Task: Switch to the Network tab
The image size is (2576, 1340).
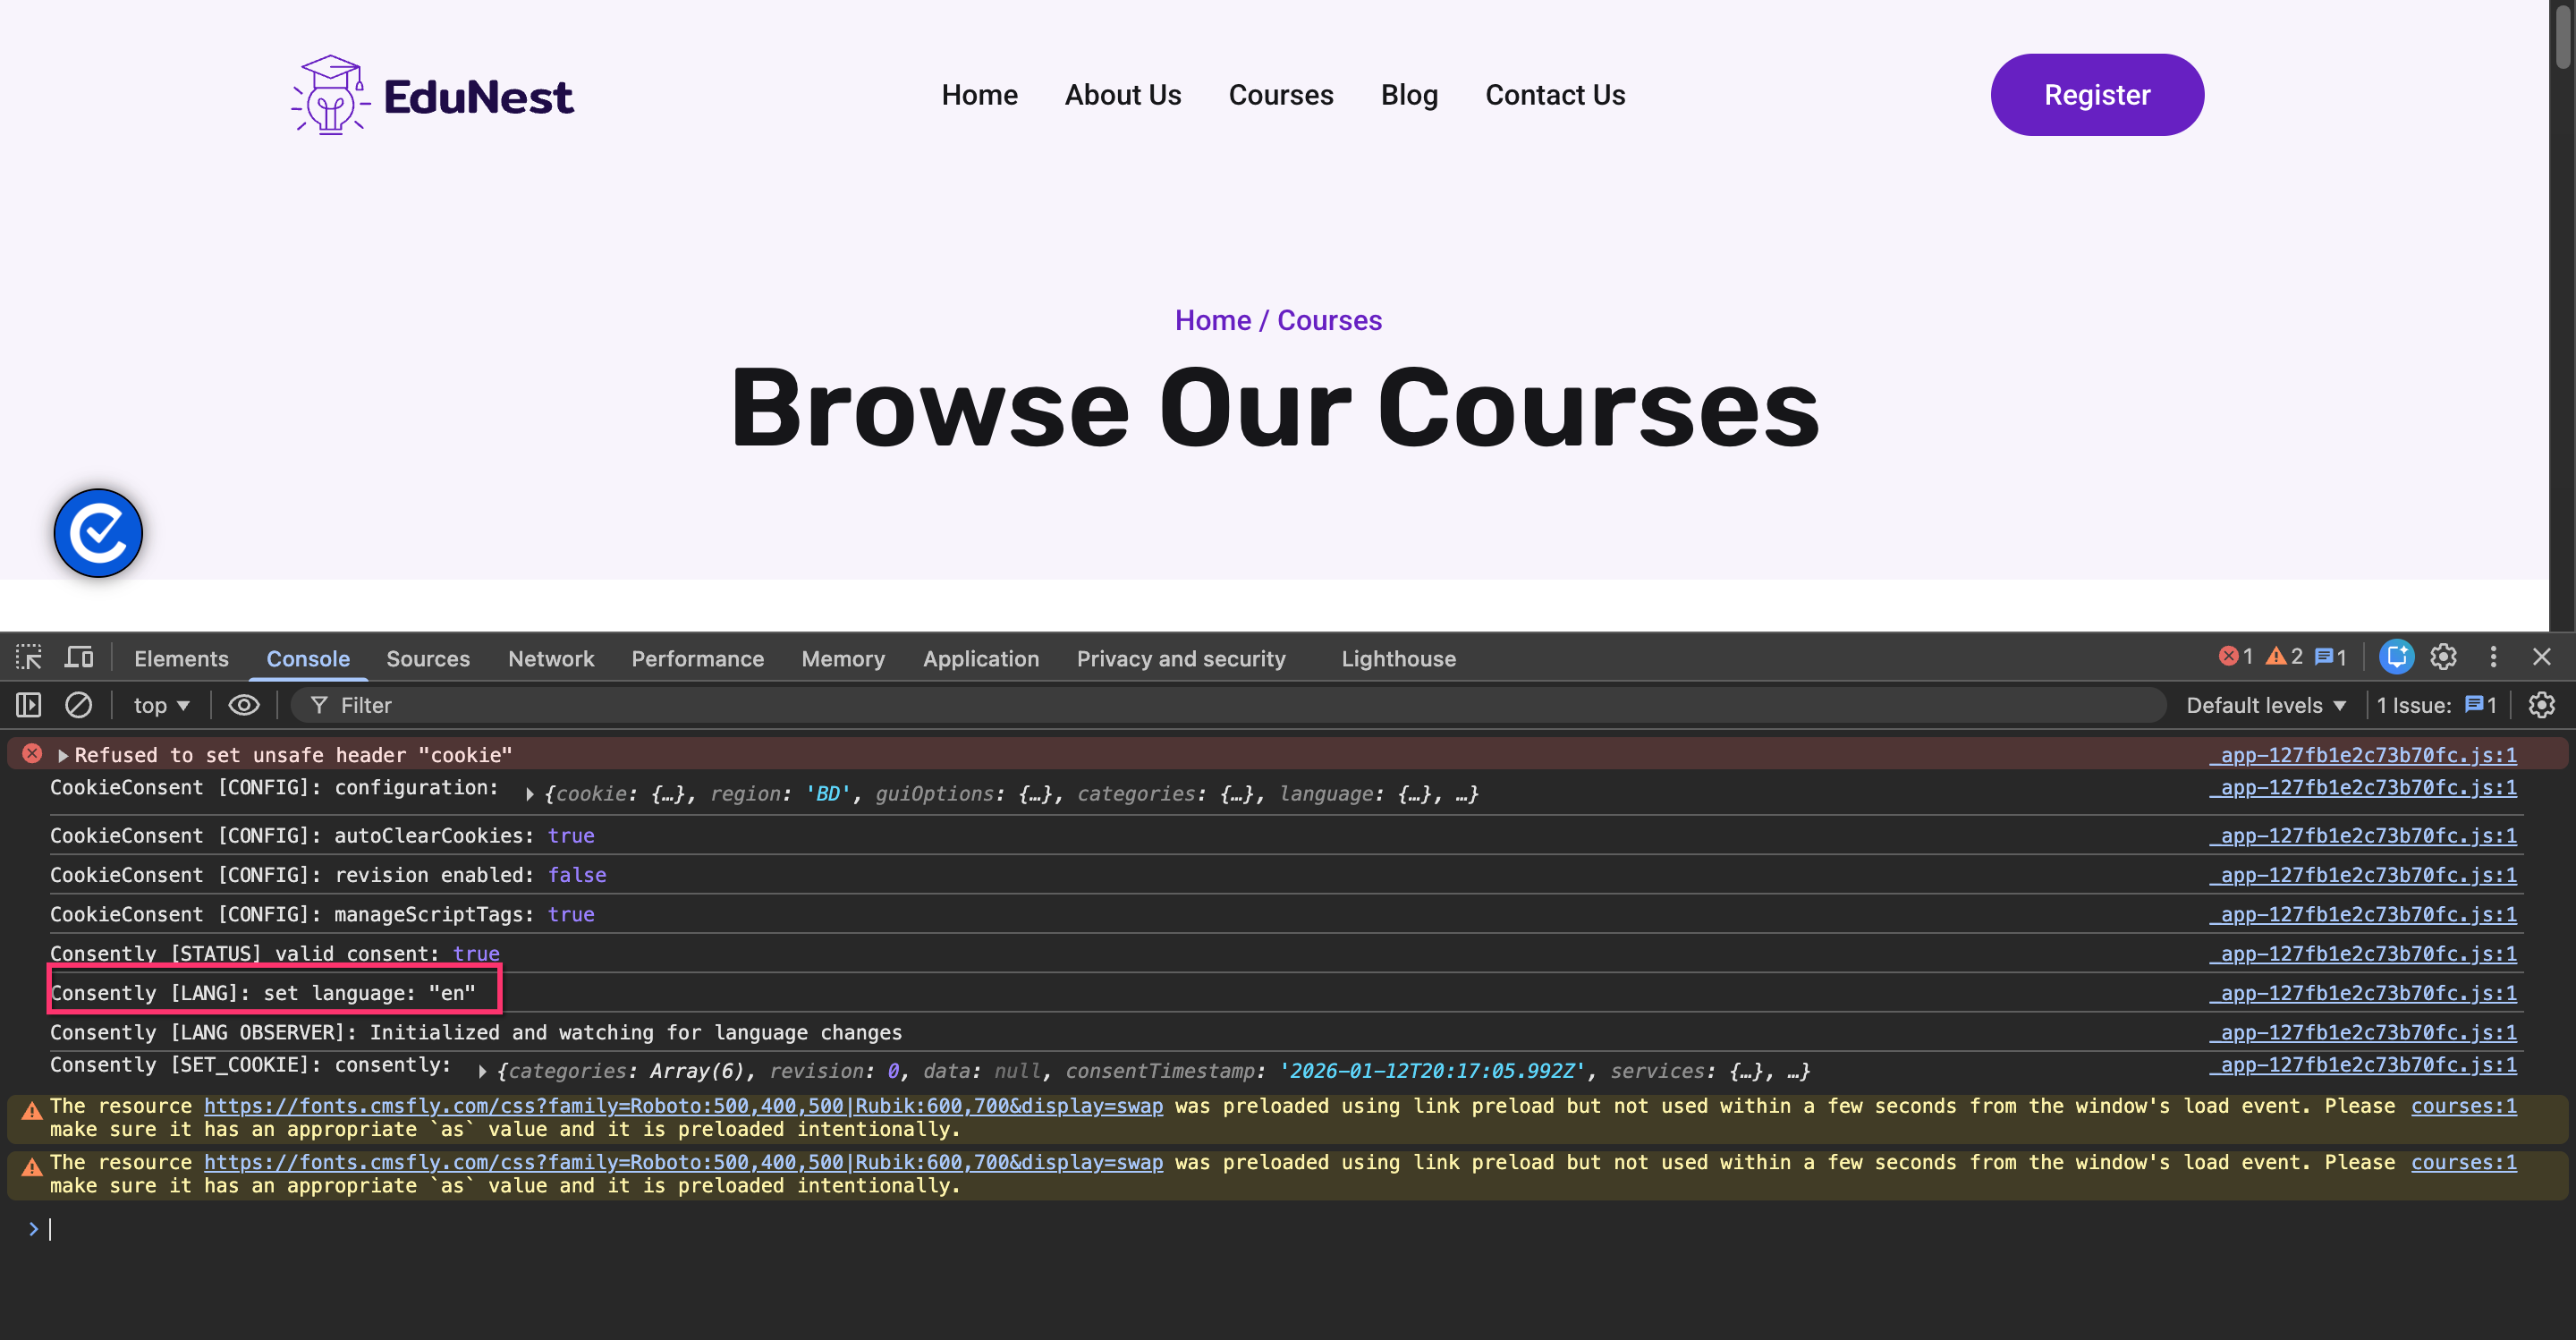Action: (x=550, y=658)
